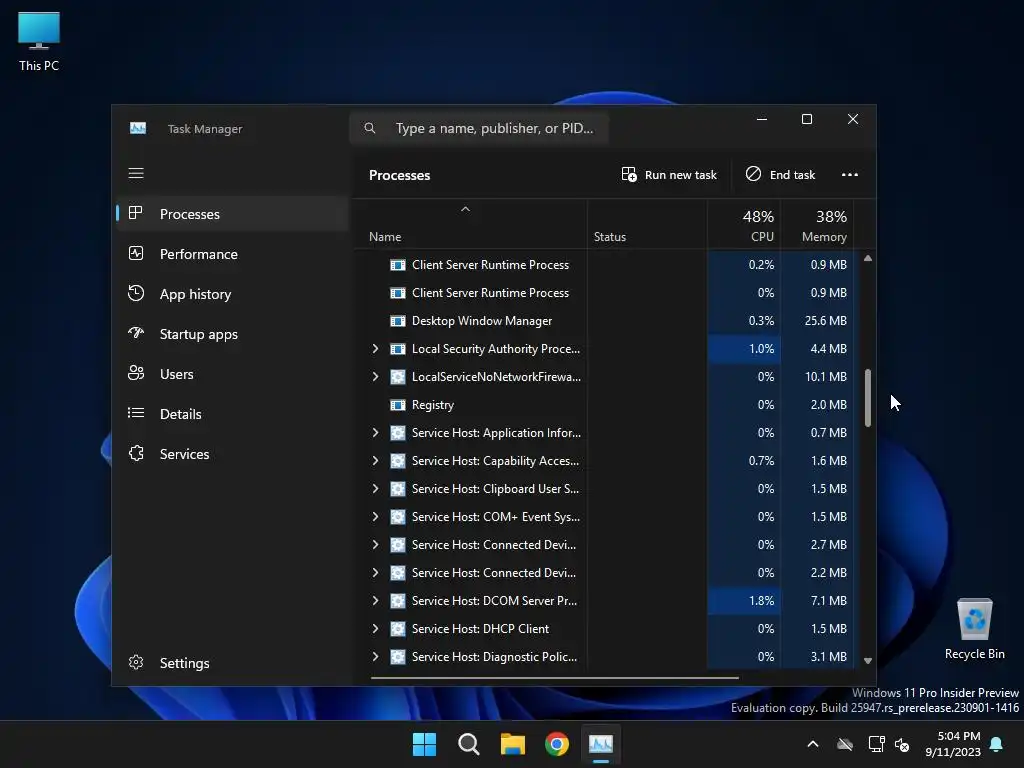
Task: Click Run new task button
Action: pyautogui.click(x=669, y=174)
